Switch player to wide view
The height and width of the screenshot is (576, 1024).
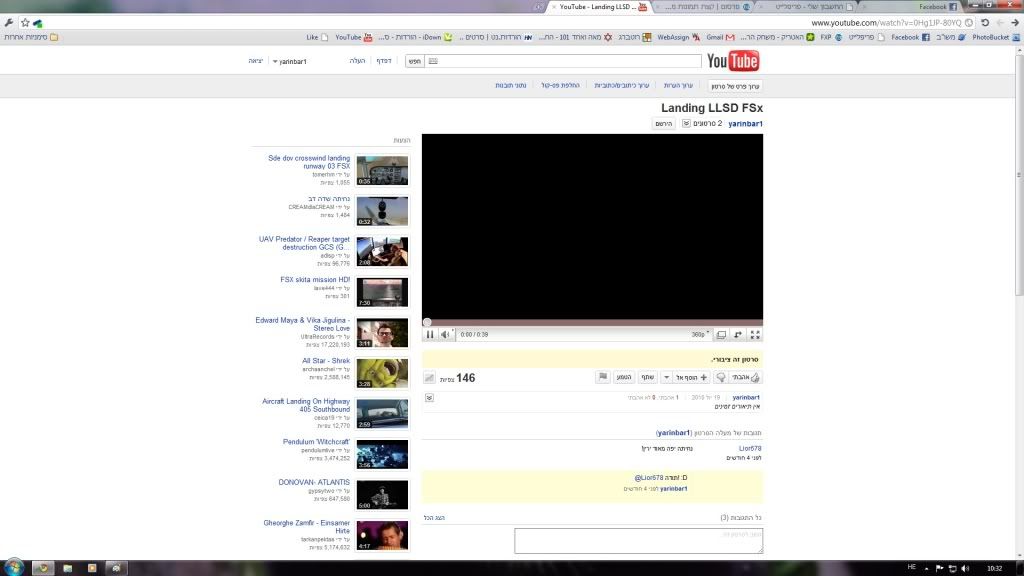pyautogui.click(x=721, y=334)
